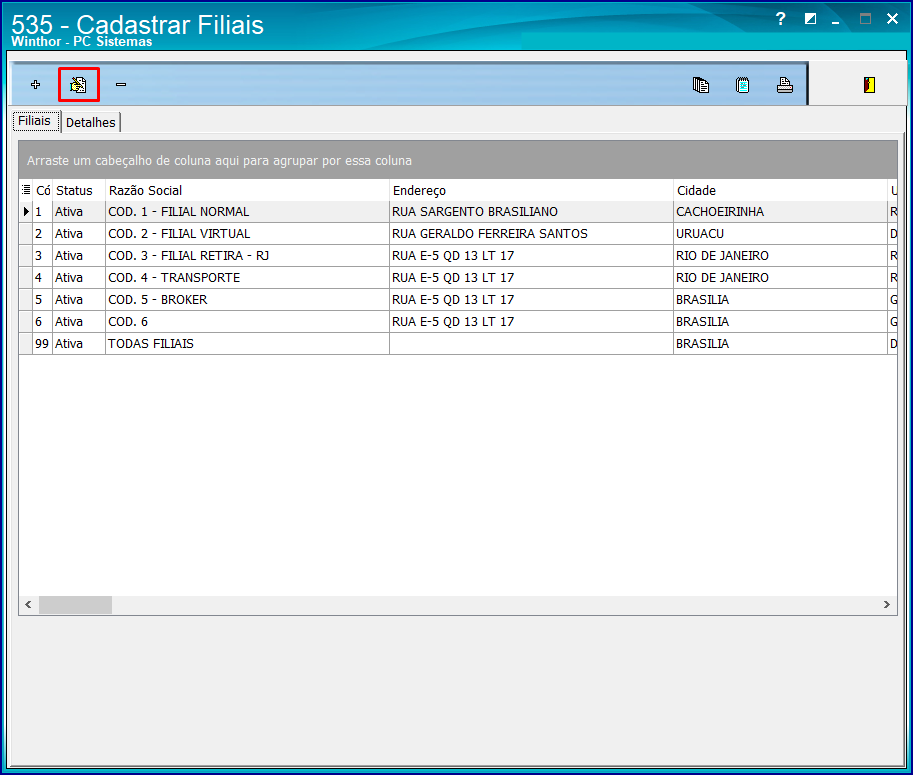Click the stacked documents icon in toolbar

coord(700,85)
